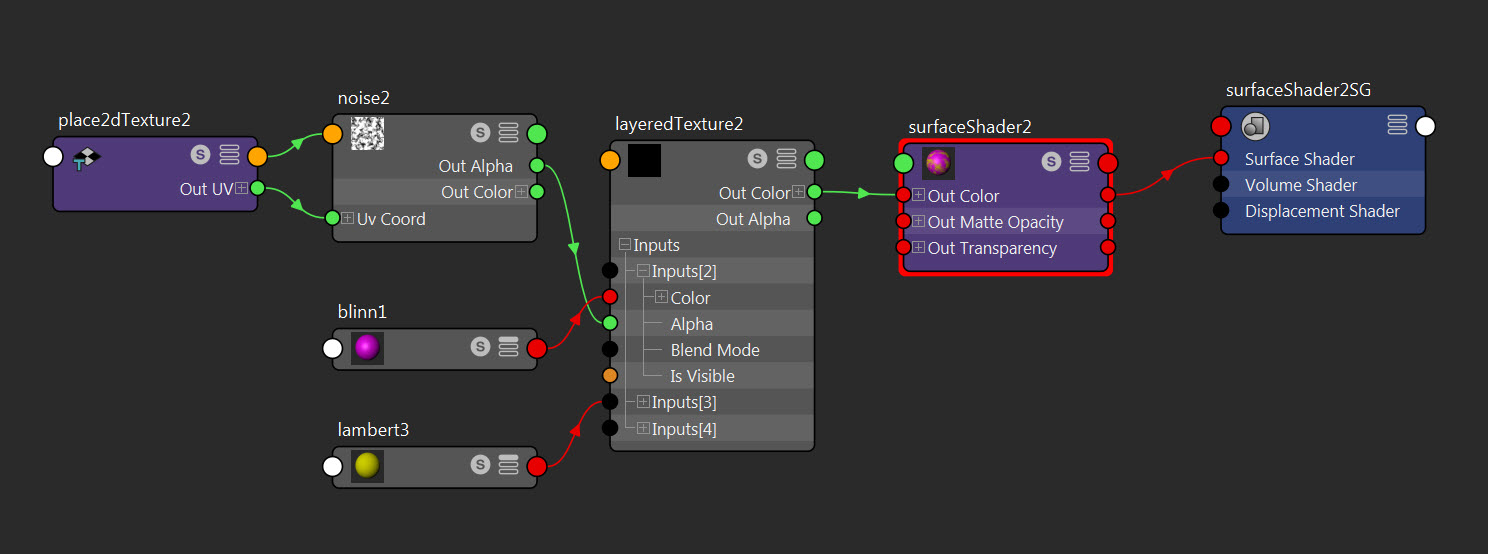Click noise2 Out Color output port
This screenshot has height=554, width=1488.
coord(537,192)
